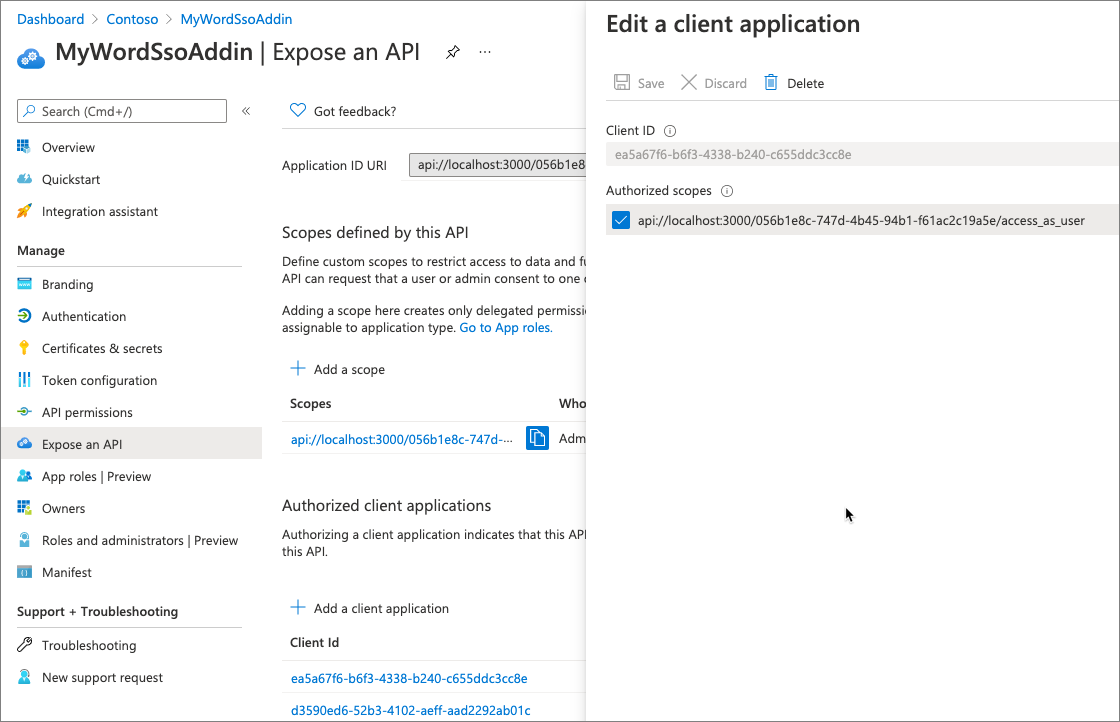This screenshot has height=722, width=1120.
Task: Click the Certificates & secrets key icon
Action: pos(24,348)
